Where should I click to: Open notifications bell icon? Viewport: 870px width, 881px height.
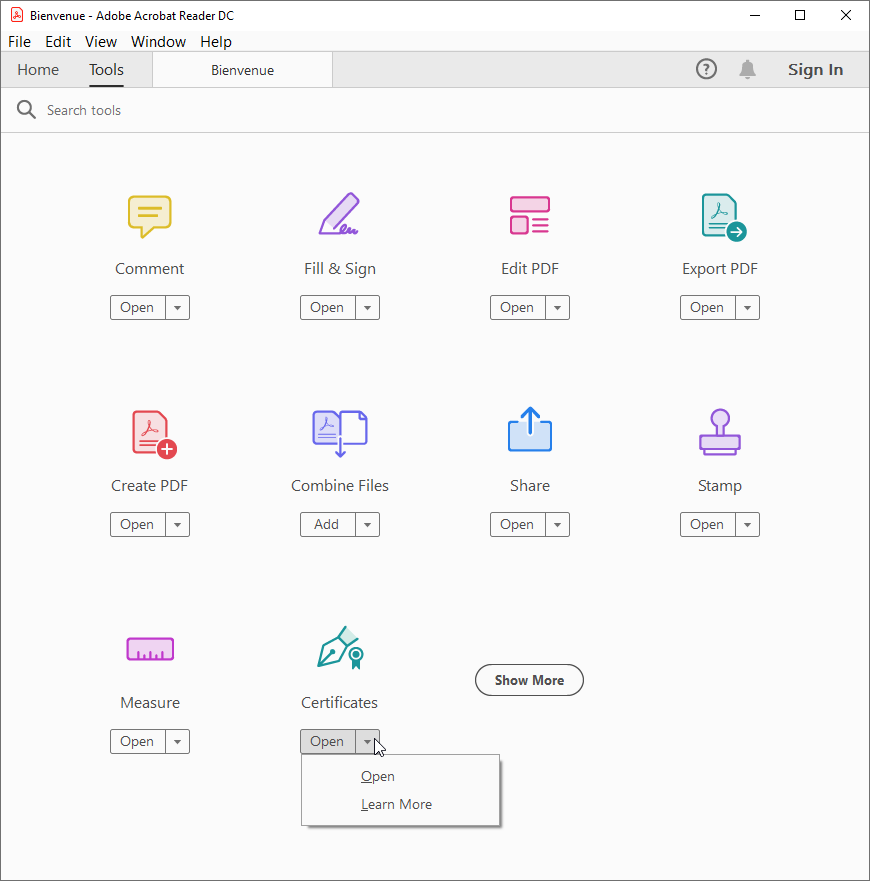[747, 69]
